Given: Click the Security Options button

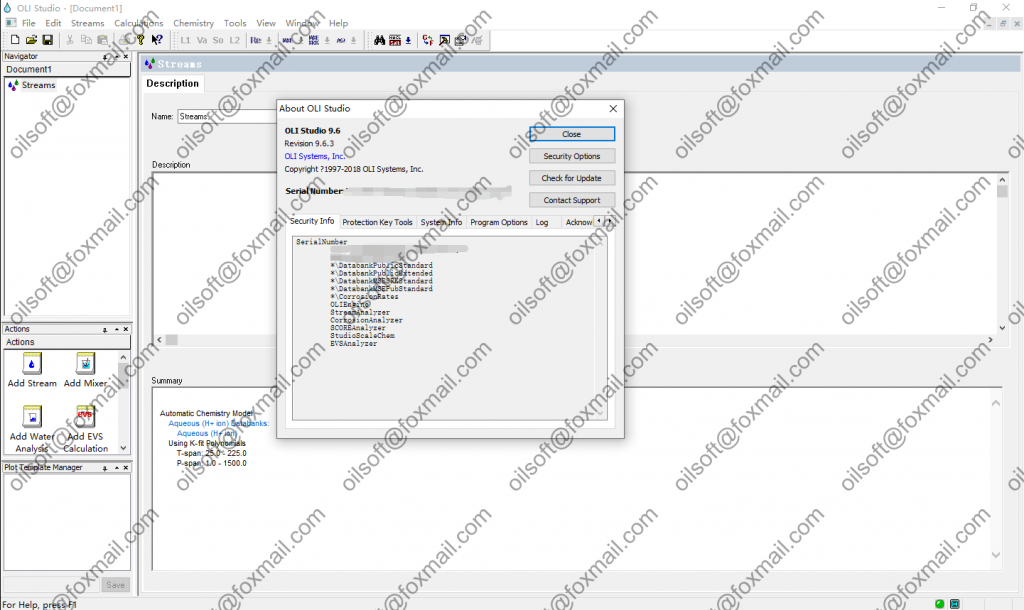Looking at the screenshot, I should point(571,156).
